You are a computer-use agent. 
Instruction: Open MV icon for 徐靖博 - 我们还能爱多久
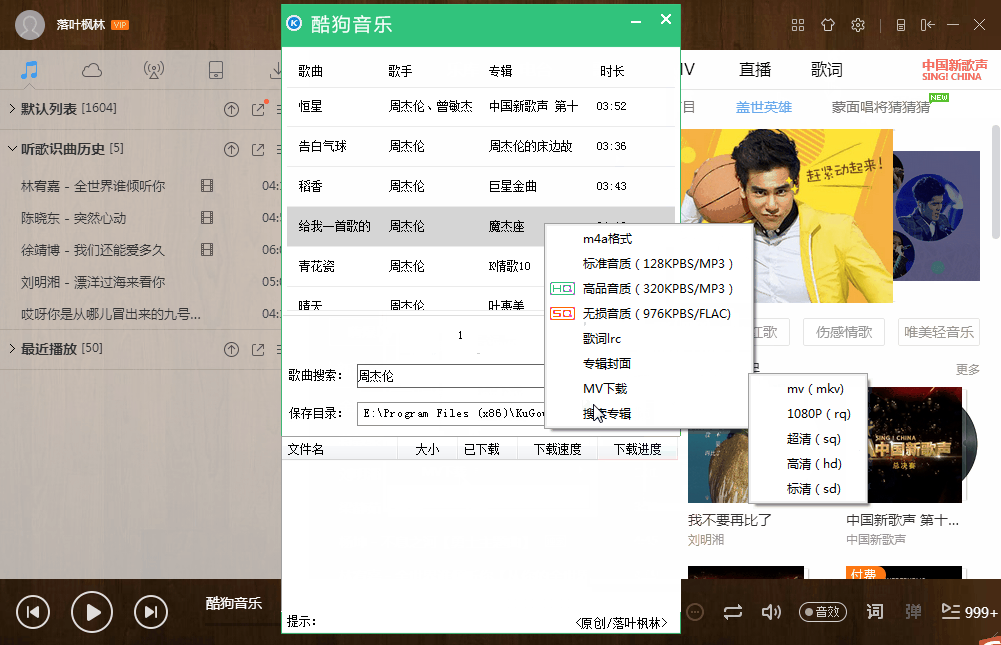(207, 249)
